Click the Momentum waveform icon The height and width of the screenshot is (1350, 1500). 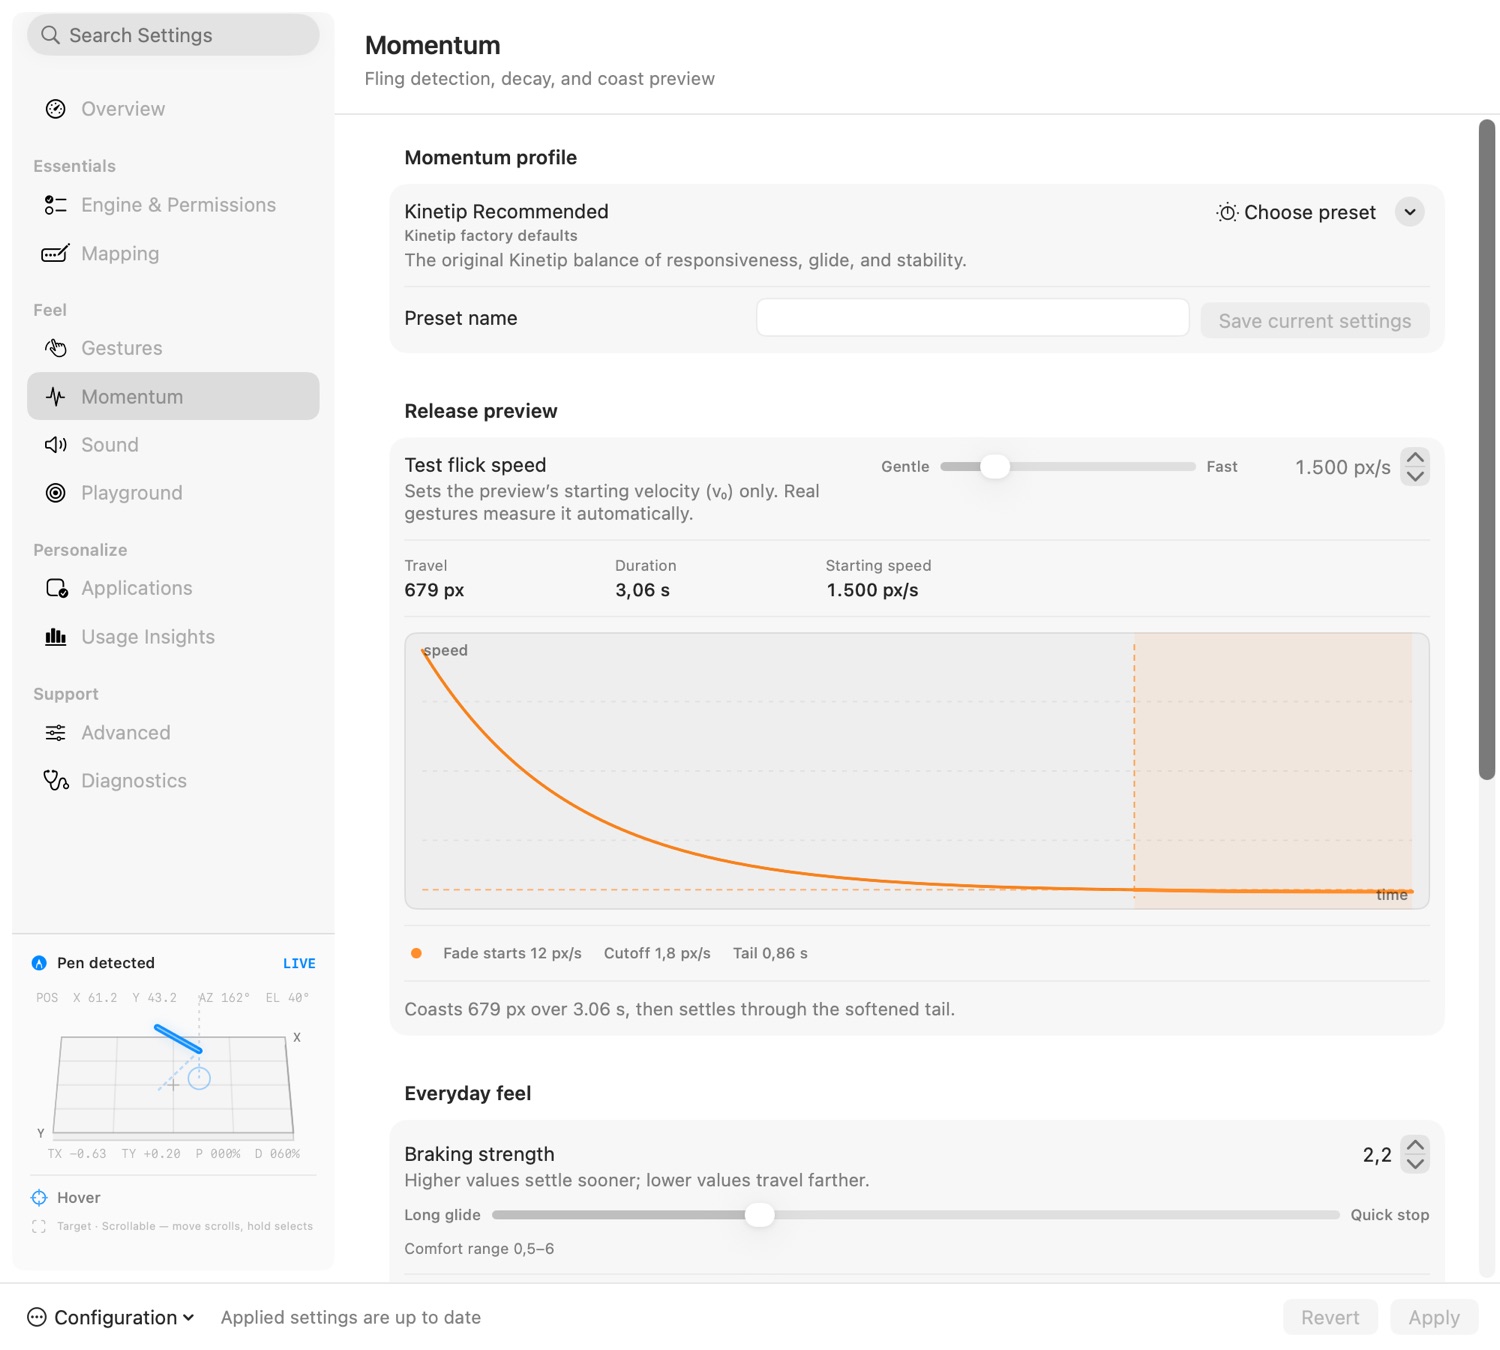[56, 397]
